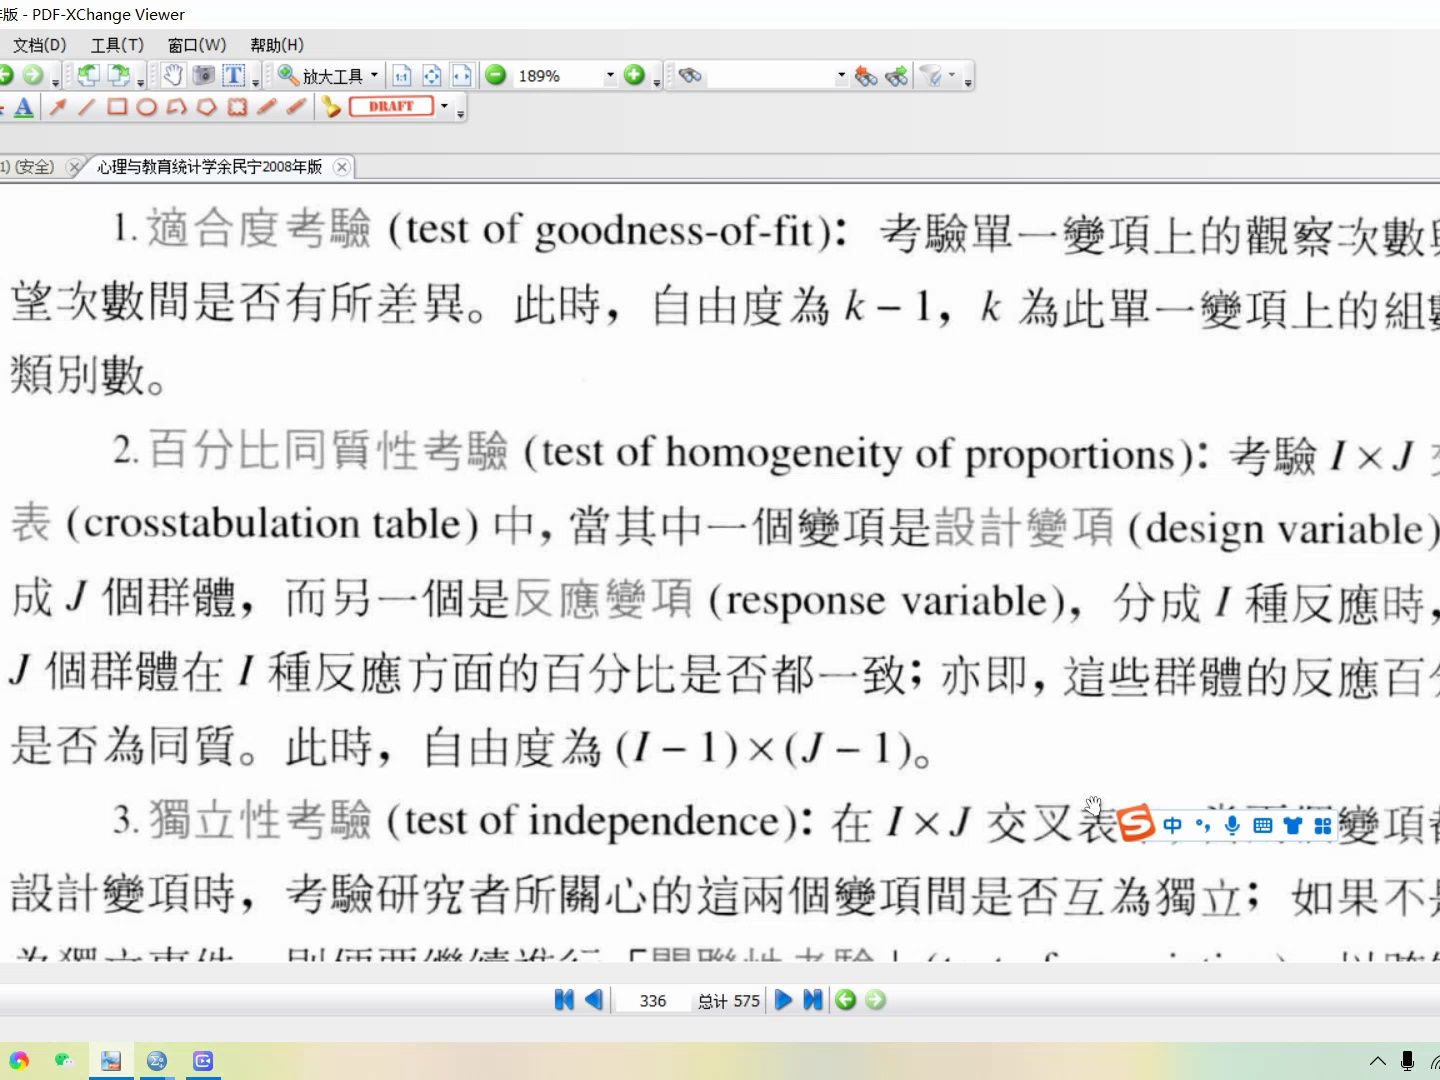Select the Eraser tool

point(296,107)
